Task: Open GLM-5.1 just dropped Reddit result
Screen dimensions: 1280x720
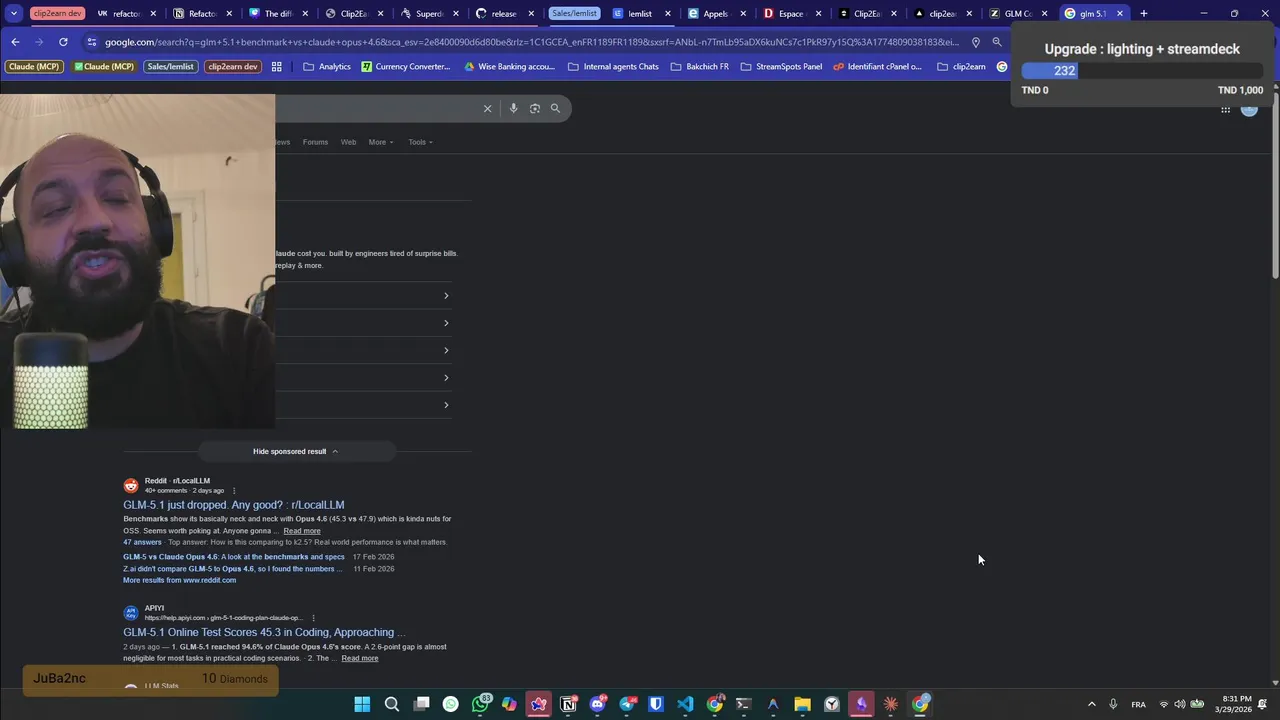Action: click(233, 505)
